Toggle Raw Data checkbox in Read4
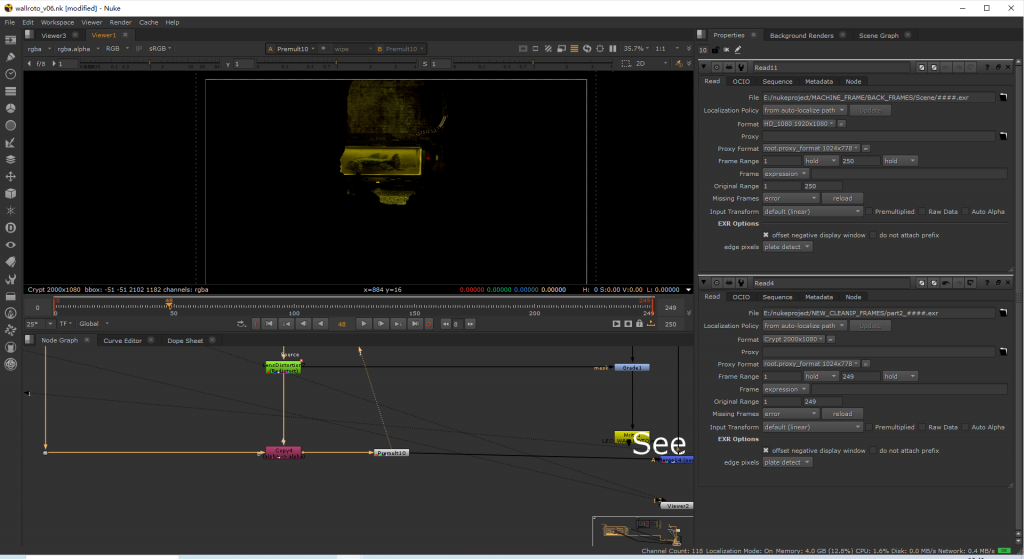 [x=922, y=427]
